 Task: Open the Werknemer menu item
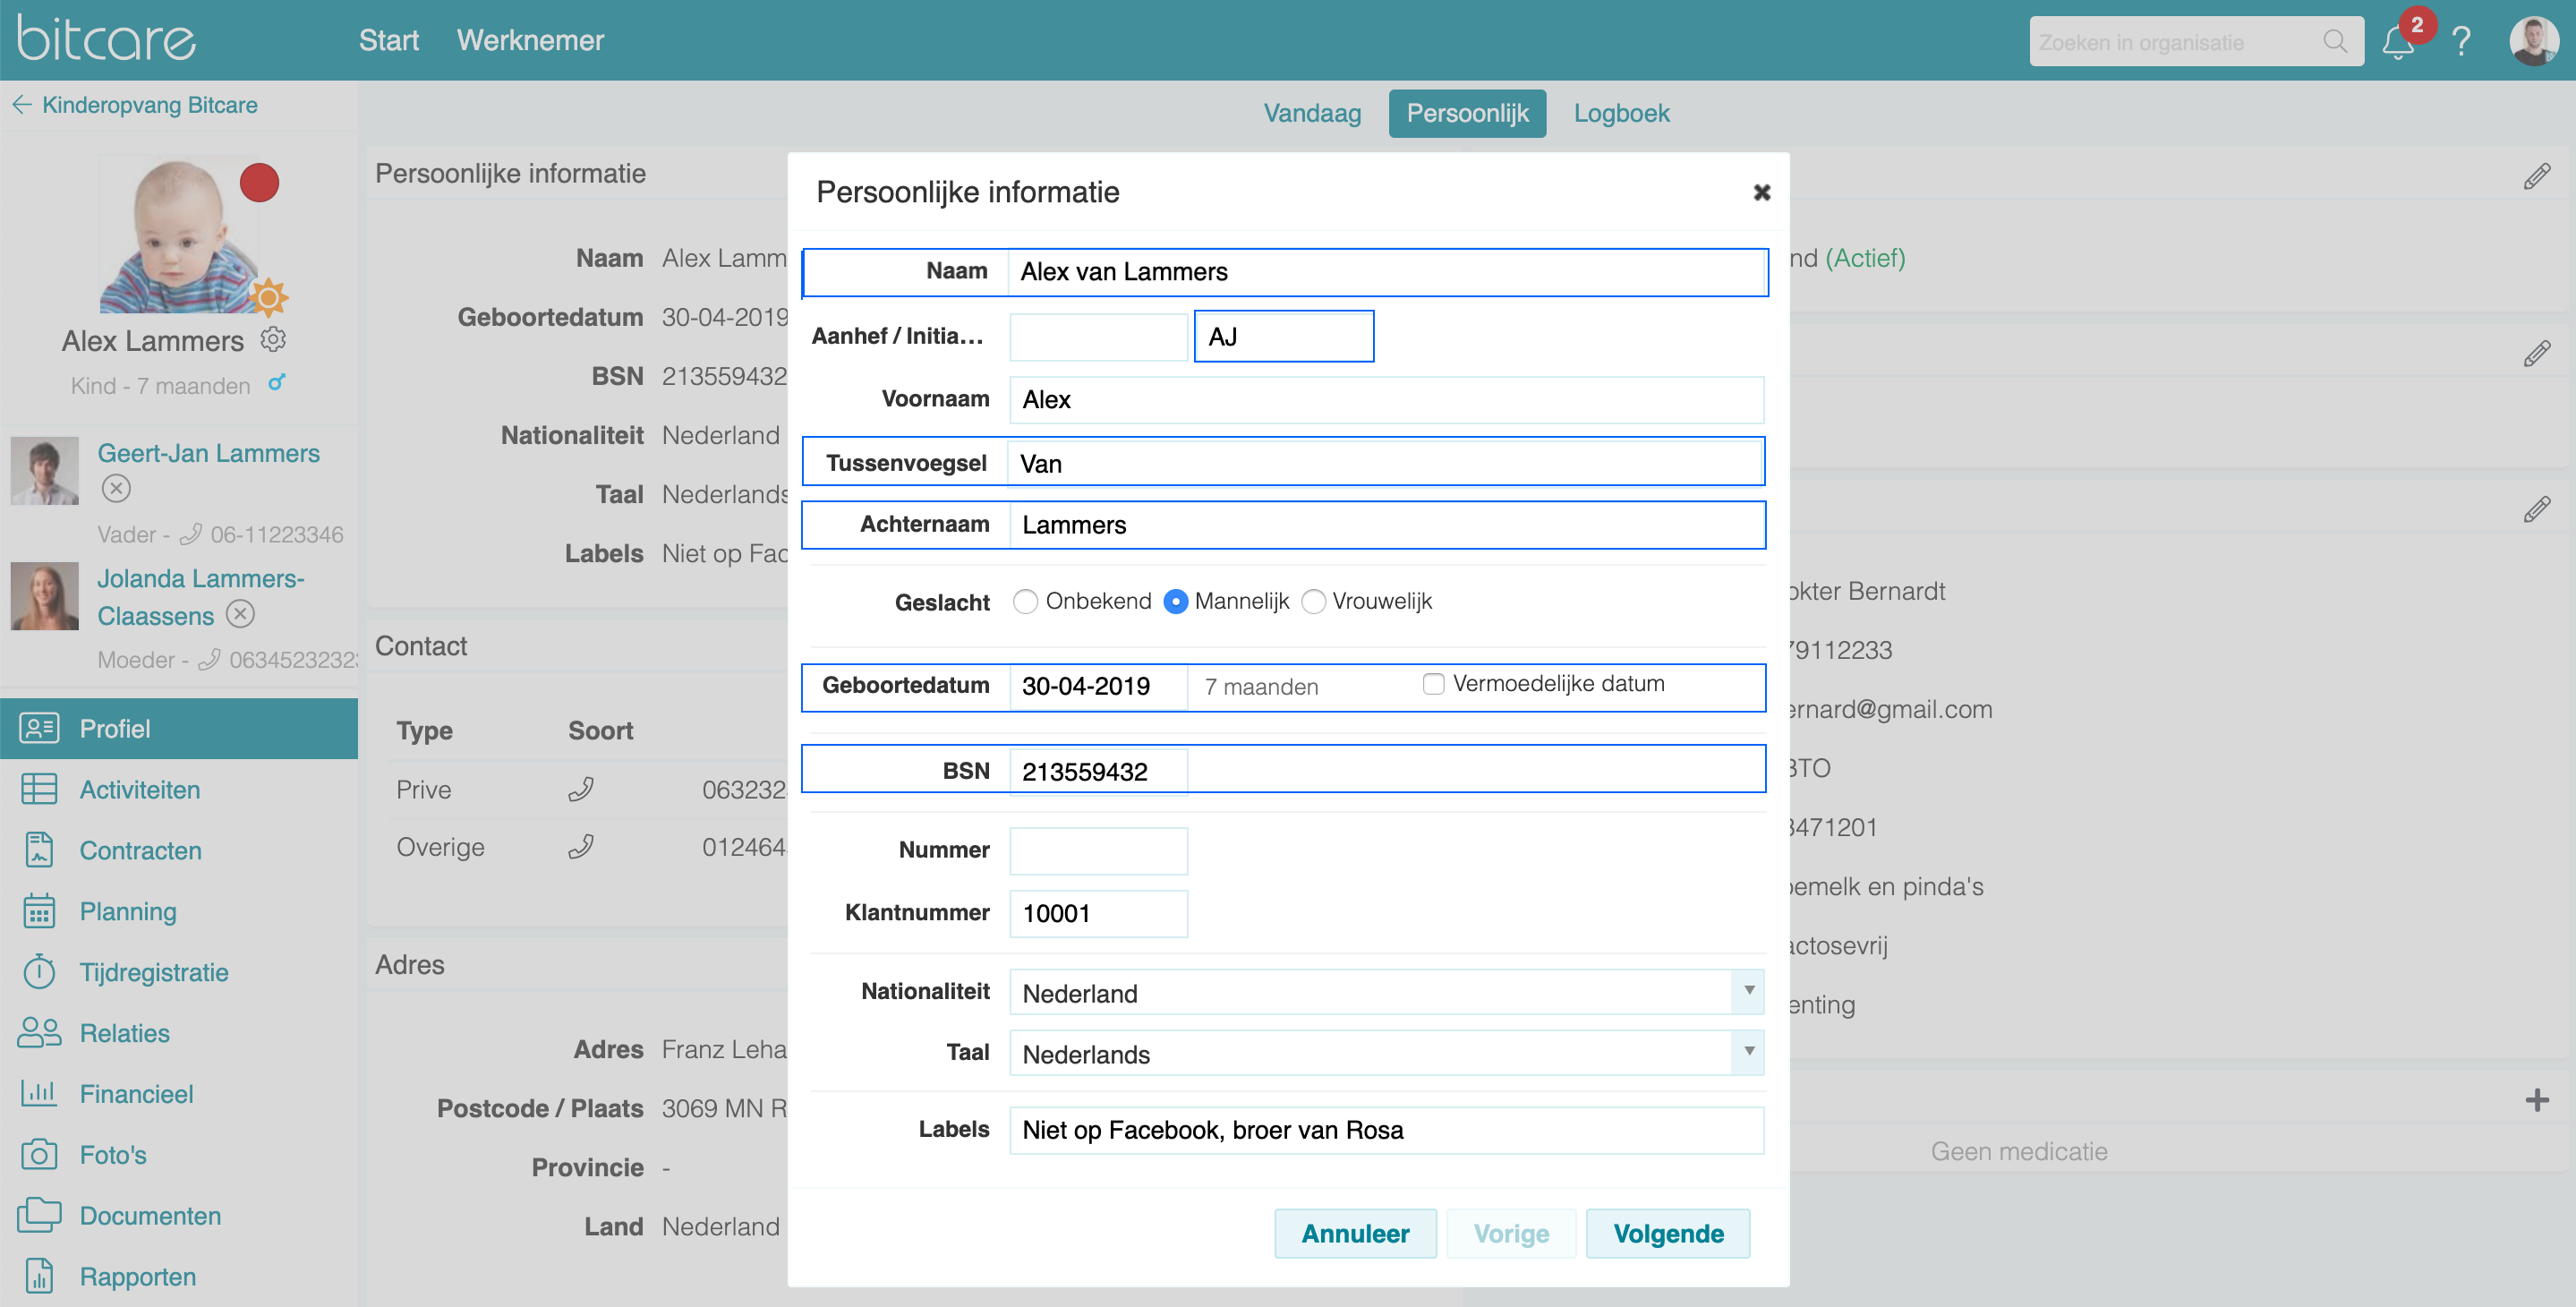[530, 40]
